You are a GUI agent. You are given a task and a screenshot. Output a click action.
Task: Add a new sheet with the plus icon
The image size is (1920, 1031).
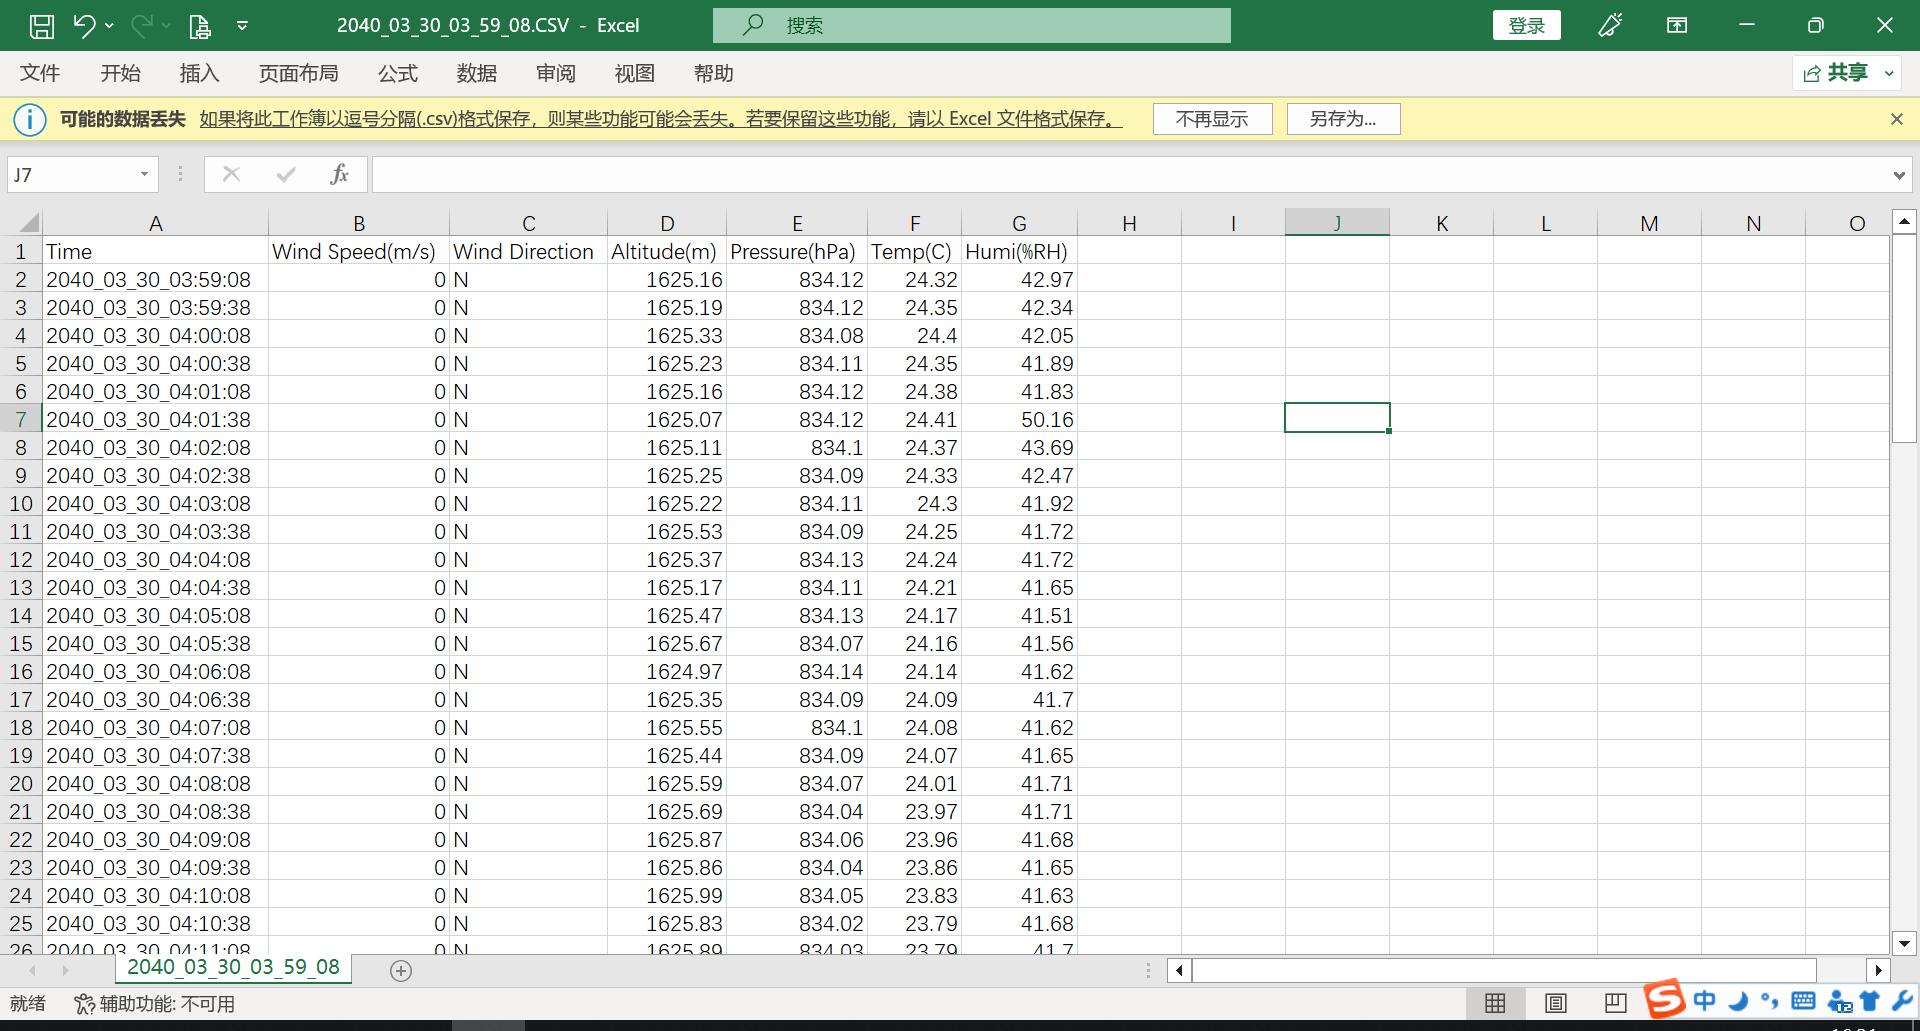(x=401, y=970)
